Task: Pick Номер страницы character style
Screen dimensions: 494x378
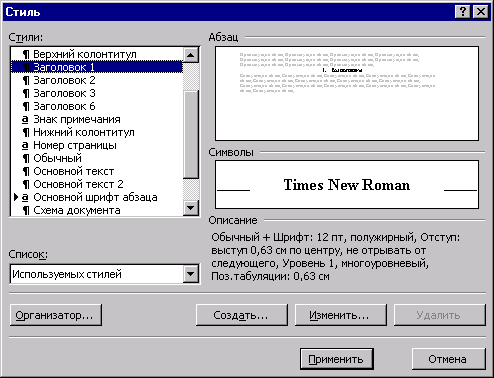Action: click(x=97, y=145)
